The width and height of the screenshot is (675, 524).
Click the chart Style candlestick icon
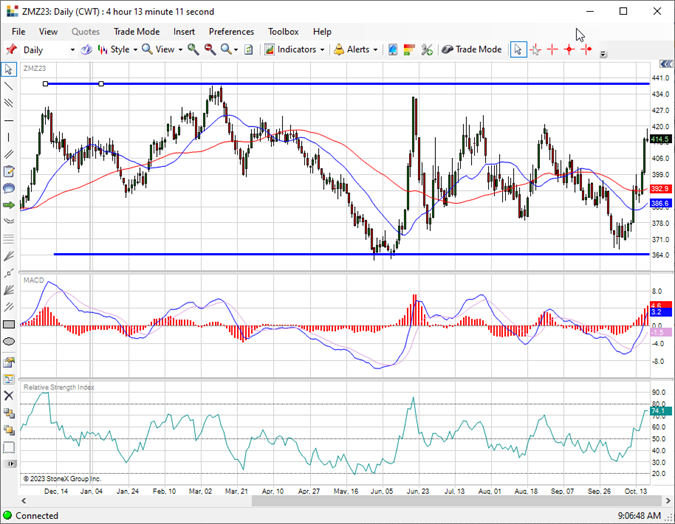tap(102, 50)
